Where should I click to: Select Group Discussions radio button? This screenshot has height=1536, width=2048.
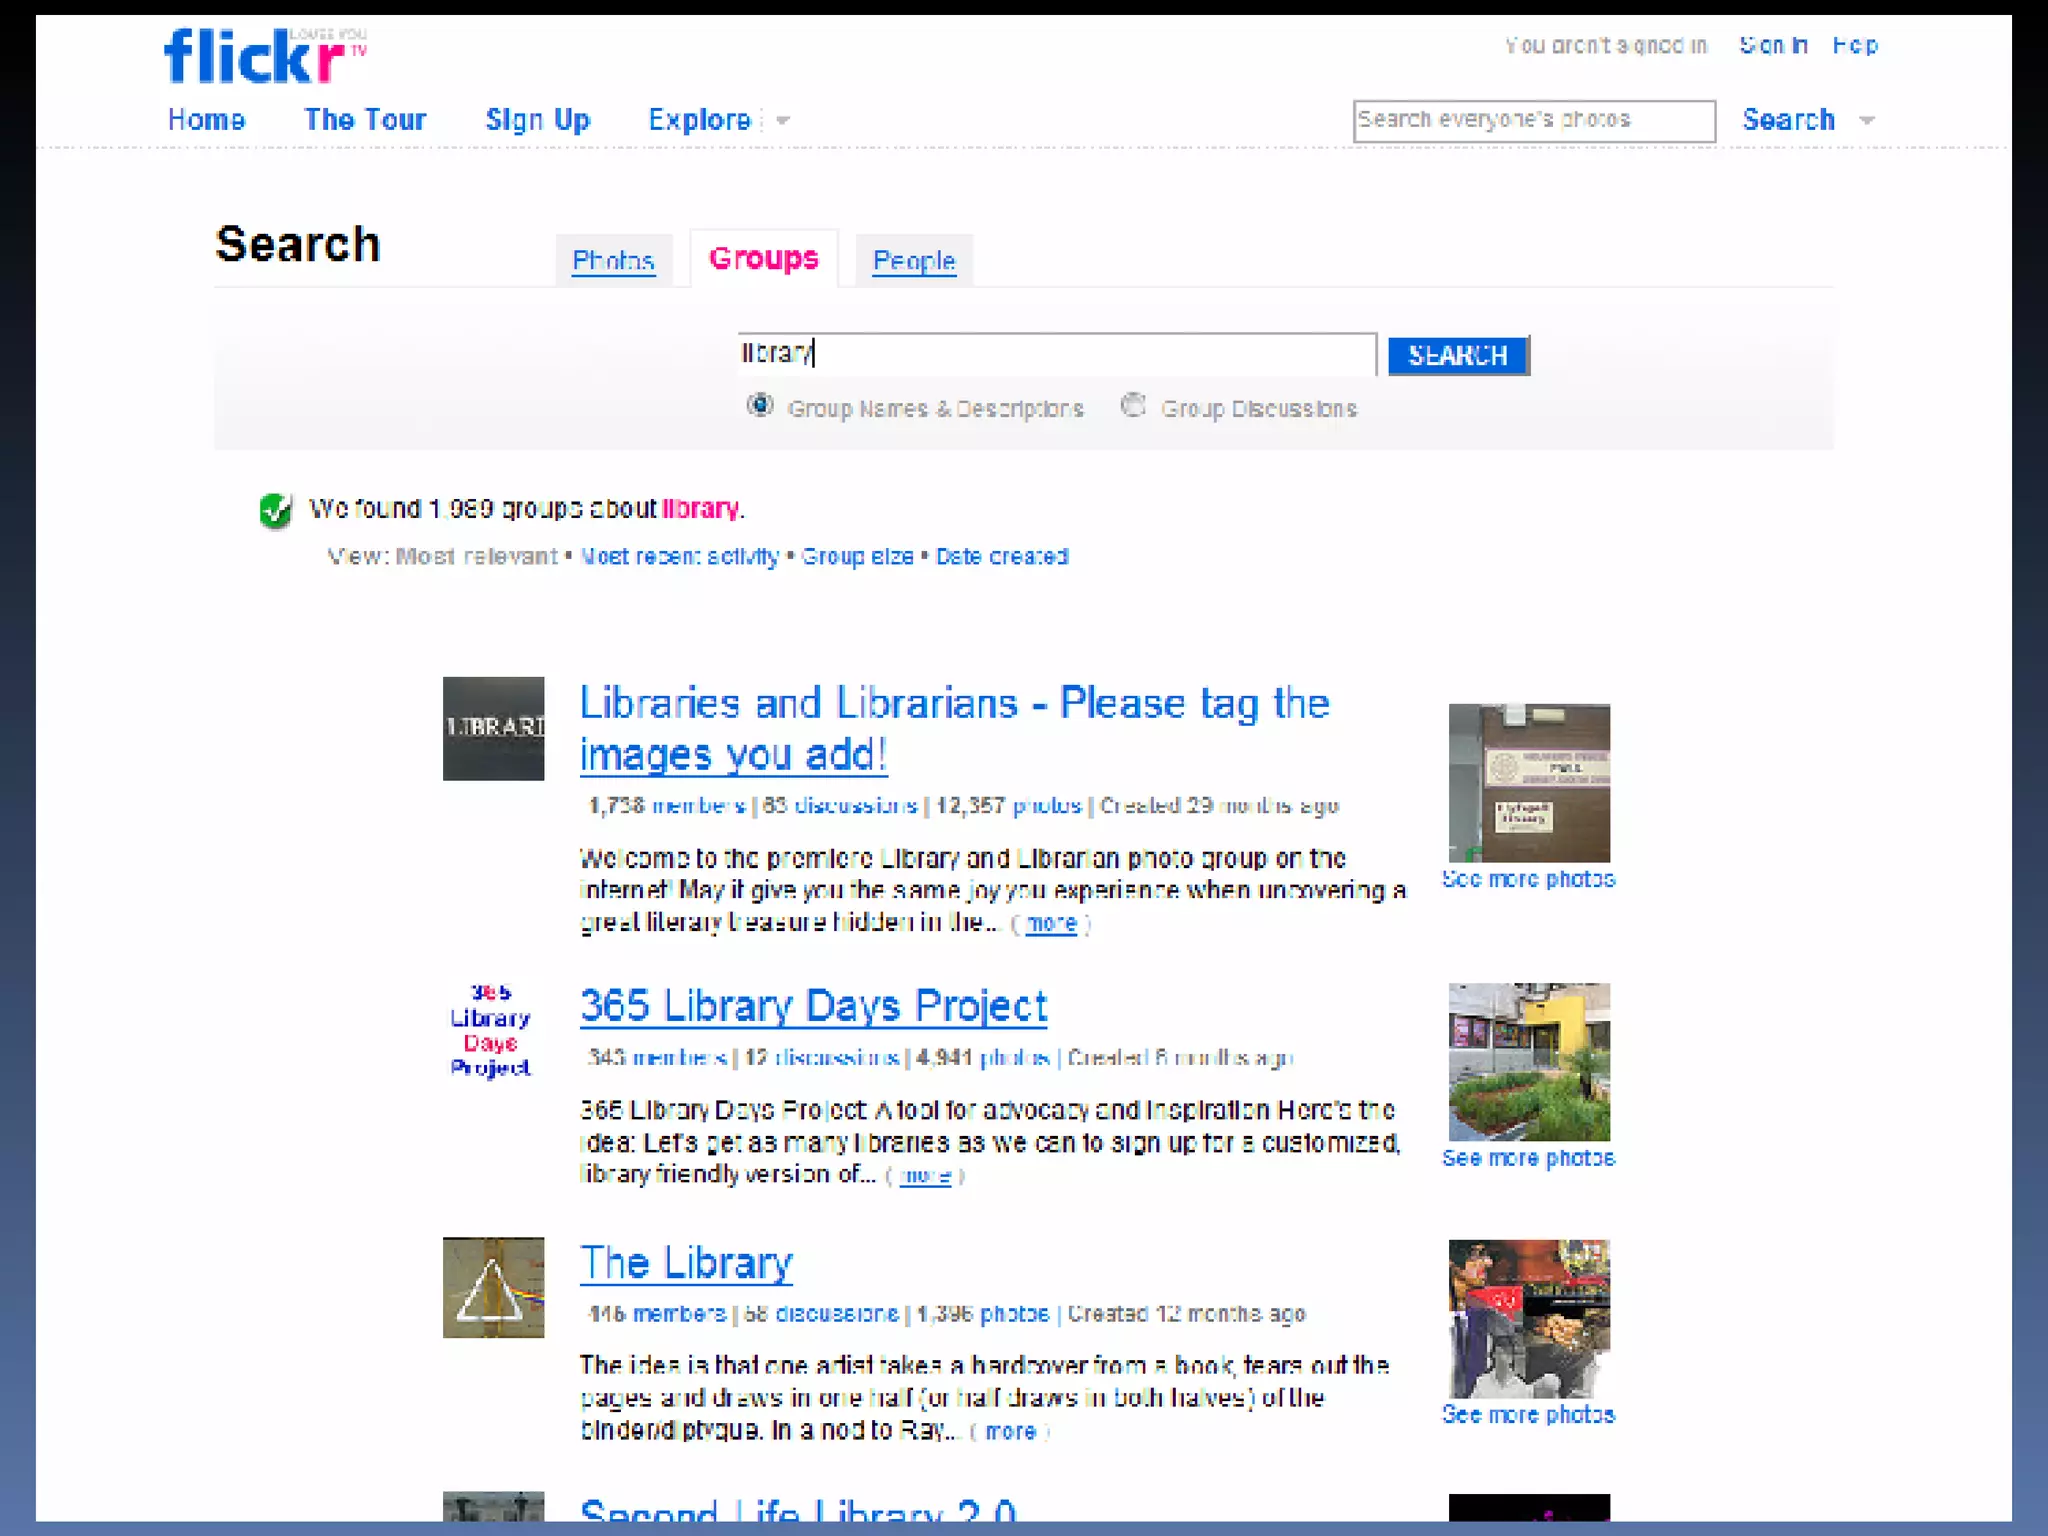coord(1133,406)
